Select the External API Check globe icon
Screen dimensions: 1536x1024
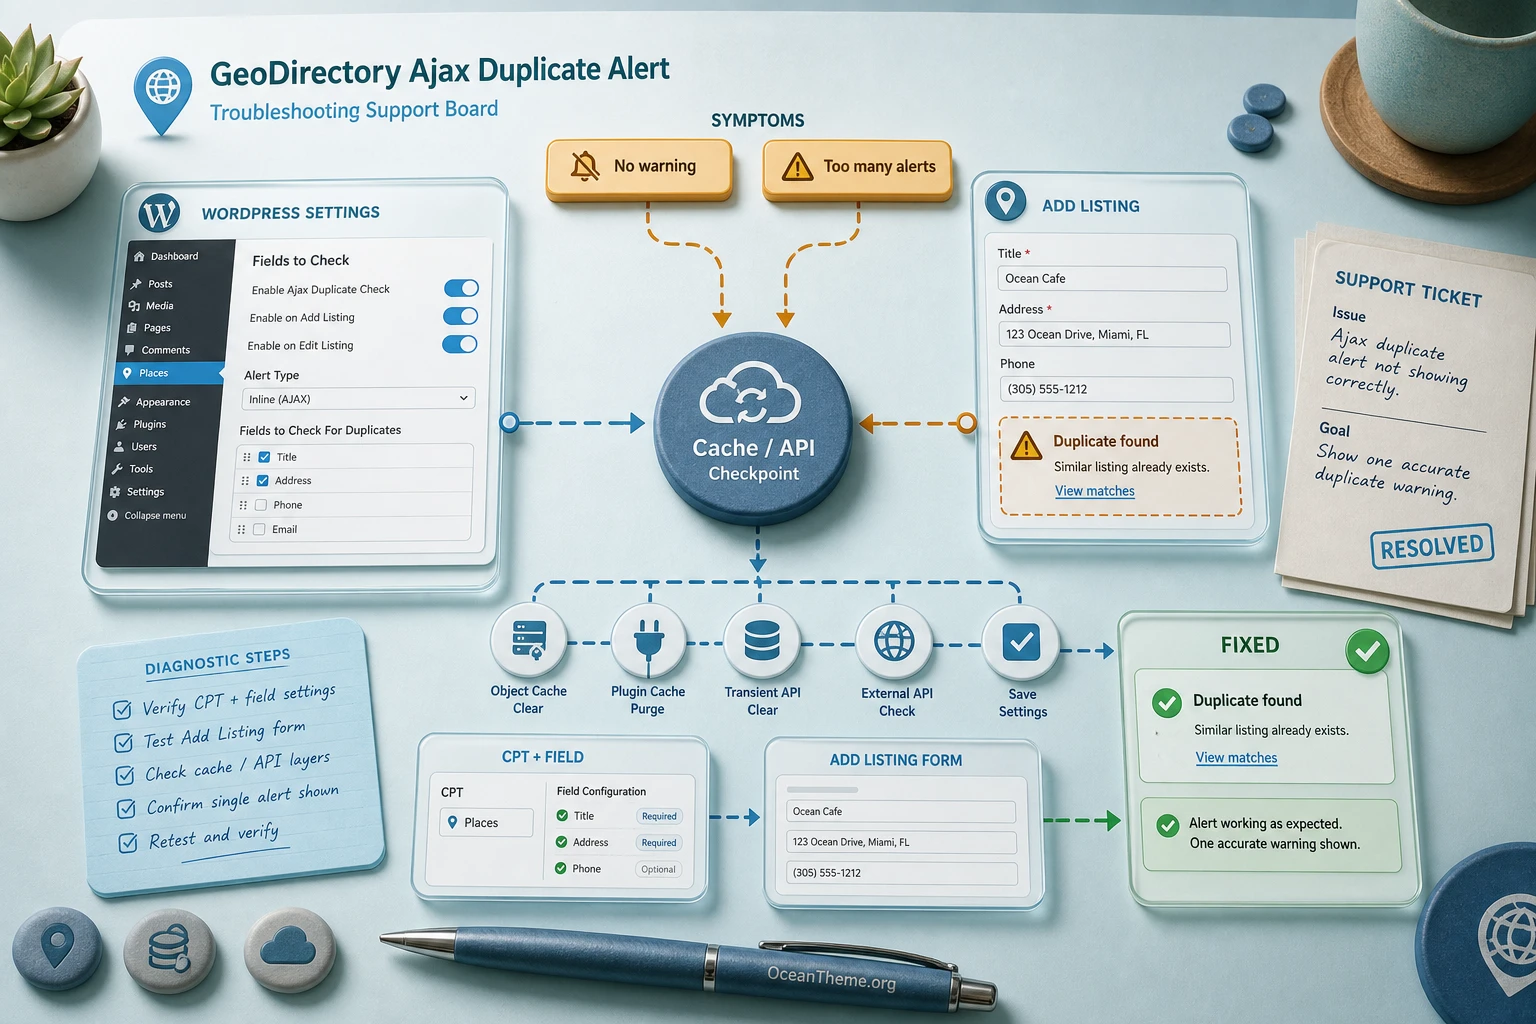tap(894, 642)
